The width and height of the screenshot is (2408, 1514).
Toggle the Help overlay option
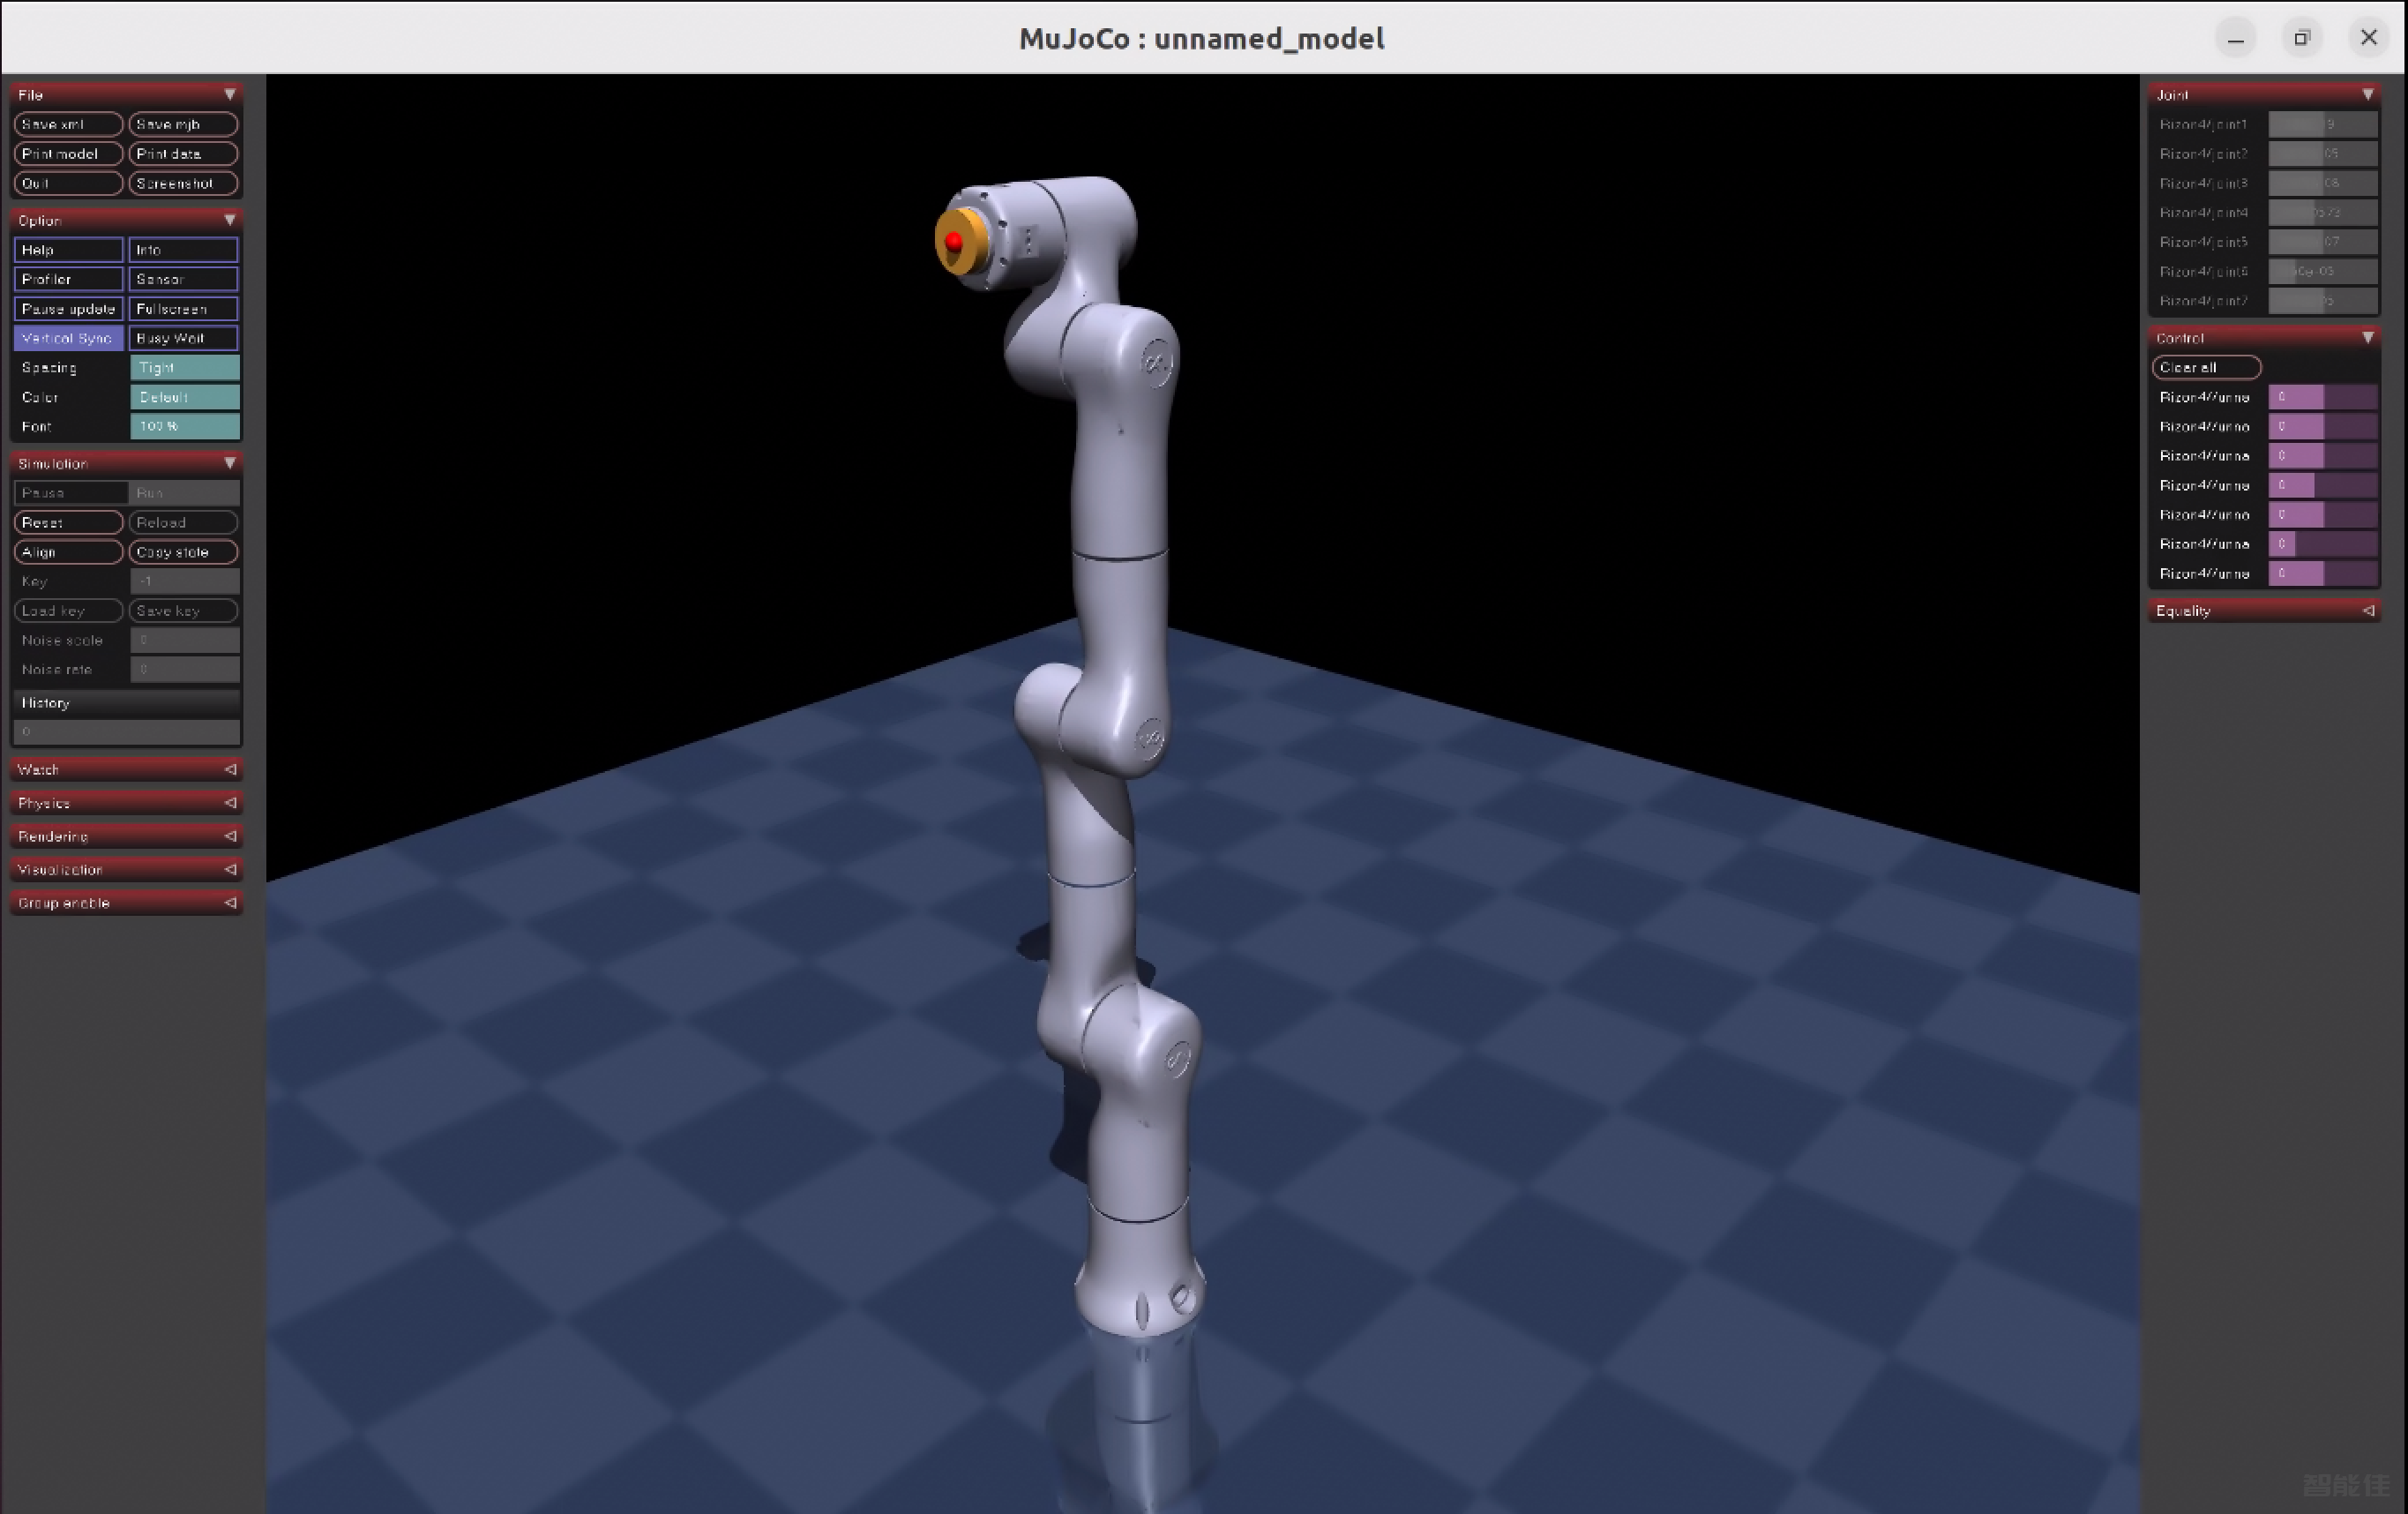[68, 250]
